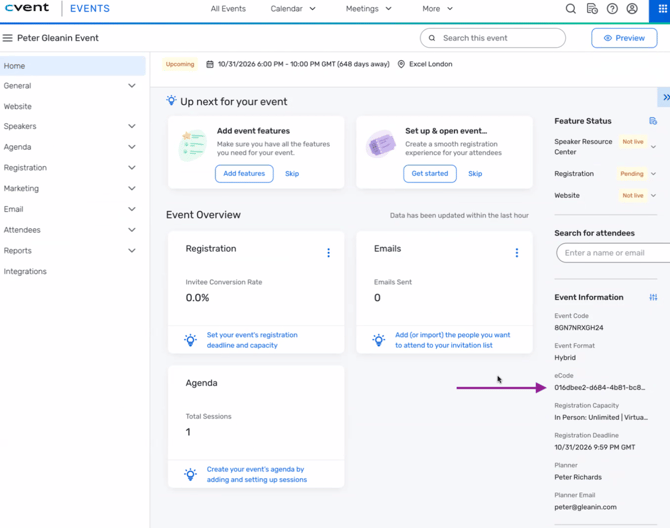
Task: Toggle the hamburger menu beside event name
Action: [8, 38]
